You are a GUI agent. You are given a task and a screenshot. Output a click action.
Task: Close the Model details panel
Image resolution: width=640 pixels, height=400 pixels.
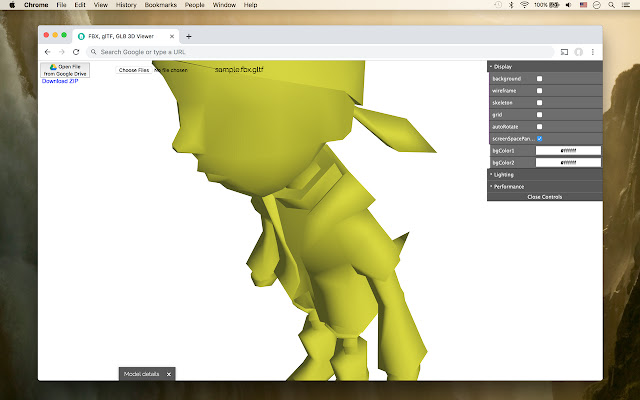coord(169,374)
